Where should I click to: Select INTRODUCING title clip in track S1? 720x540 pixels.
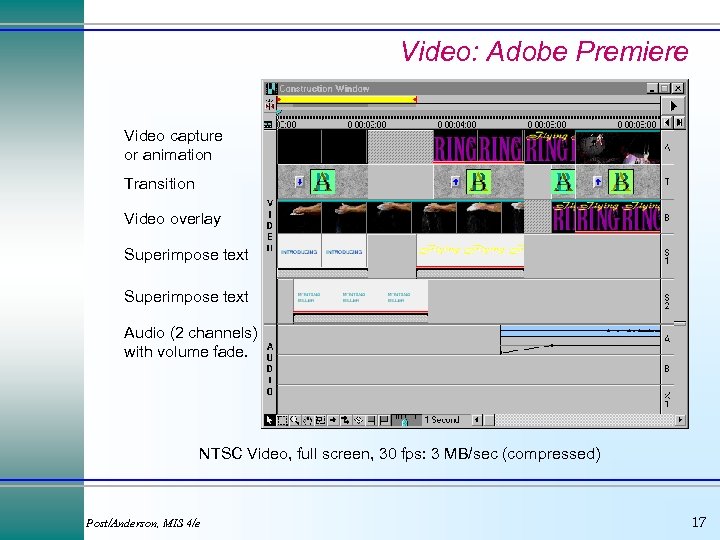322,251
